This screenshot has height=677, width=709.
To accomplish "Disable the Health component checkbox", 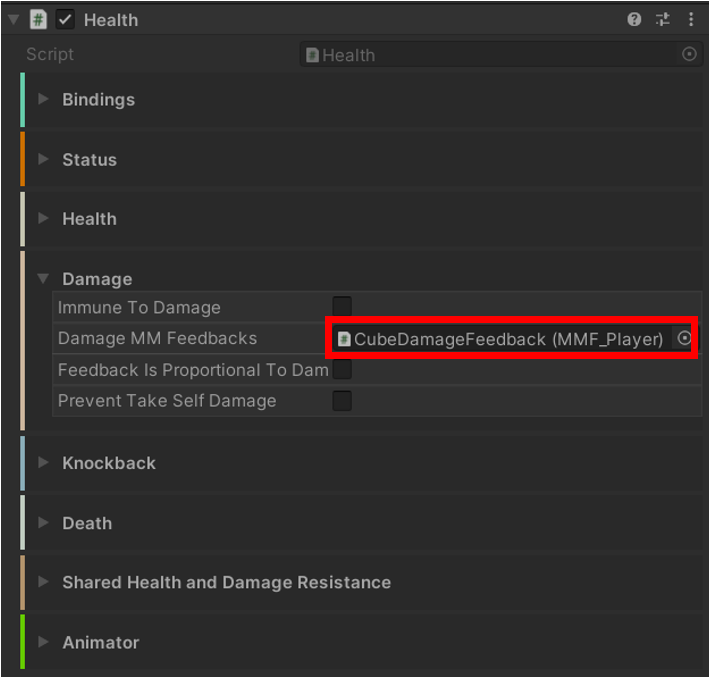I will coord(65,20).
